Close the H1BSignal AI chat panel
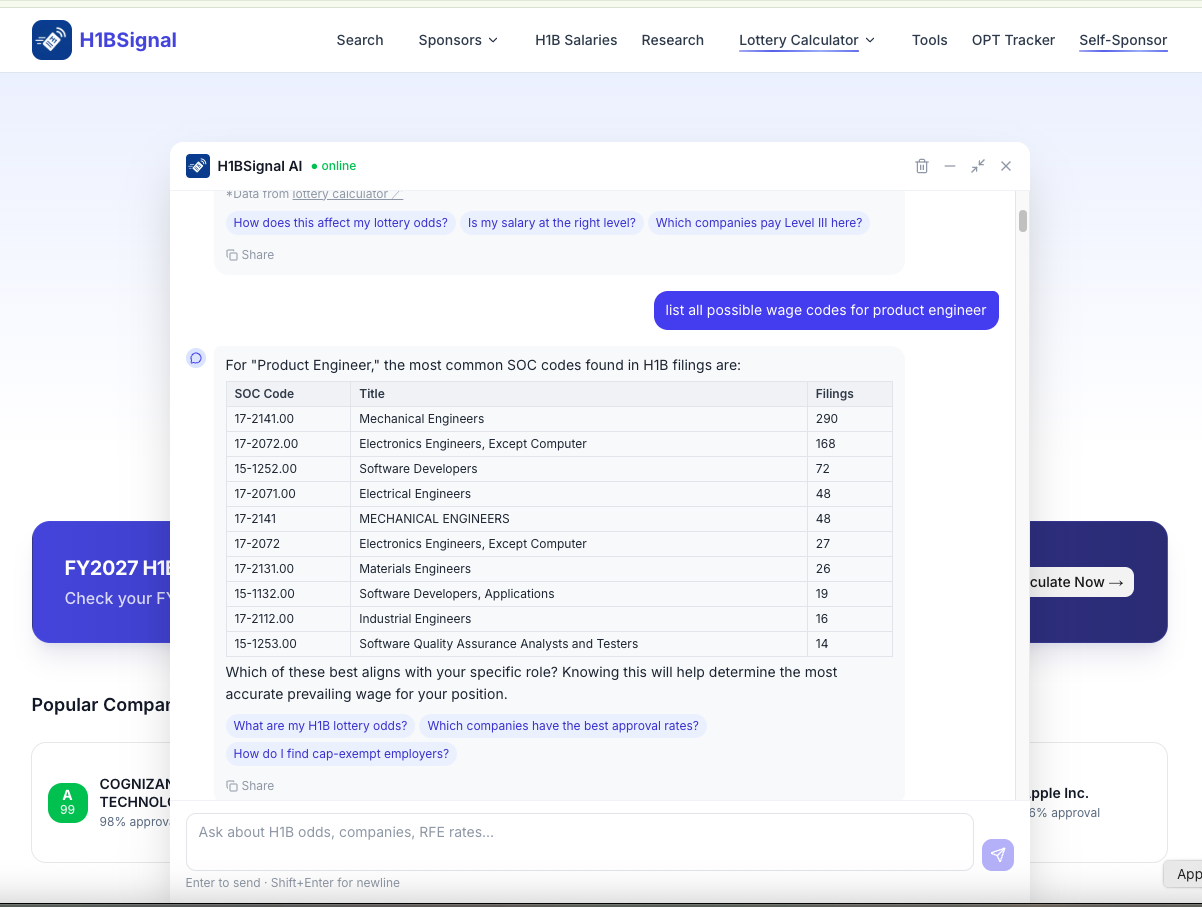1202x907 pixels. (1006, 166)
